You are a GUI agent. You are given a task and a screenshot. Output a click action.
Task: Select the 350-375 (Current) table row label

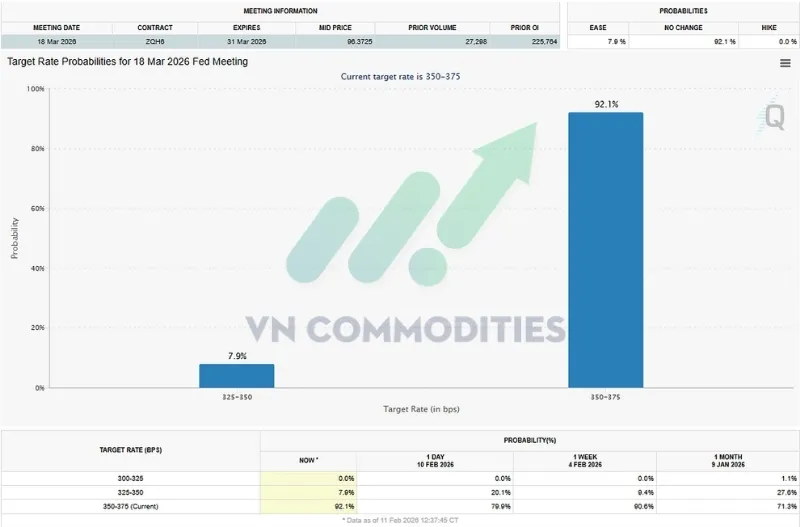pyautogui.click(x=131, y=507)
